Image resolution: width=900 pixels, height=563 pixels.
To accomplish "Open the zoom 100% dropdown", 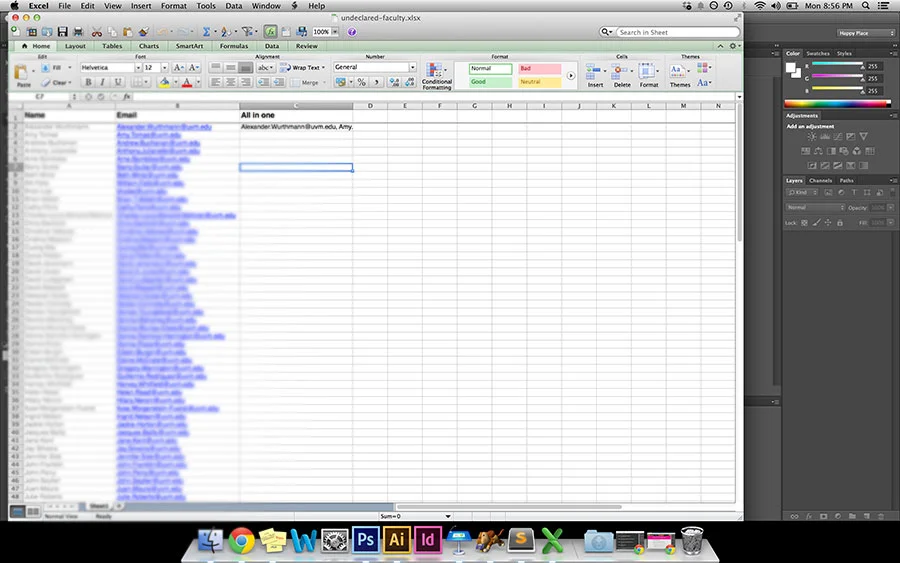I will (335, 32).
